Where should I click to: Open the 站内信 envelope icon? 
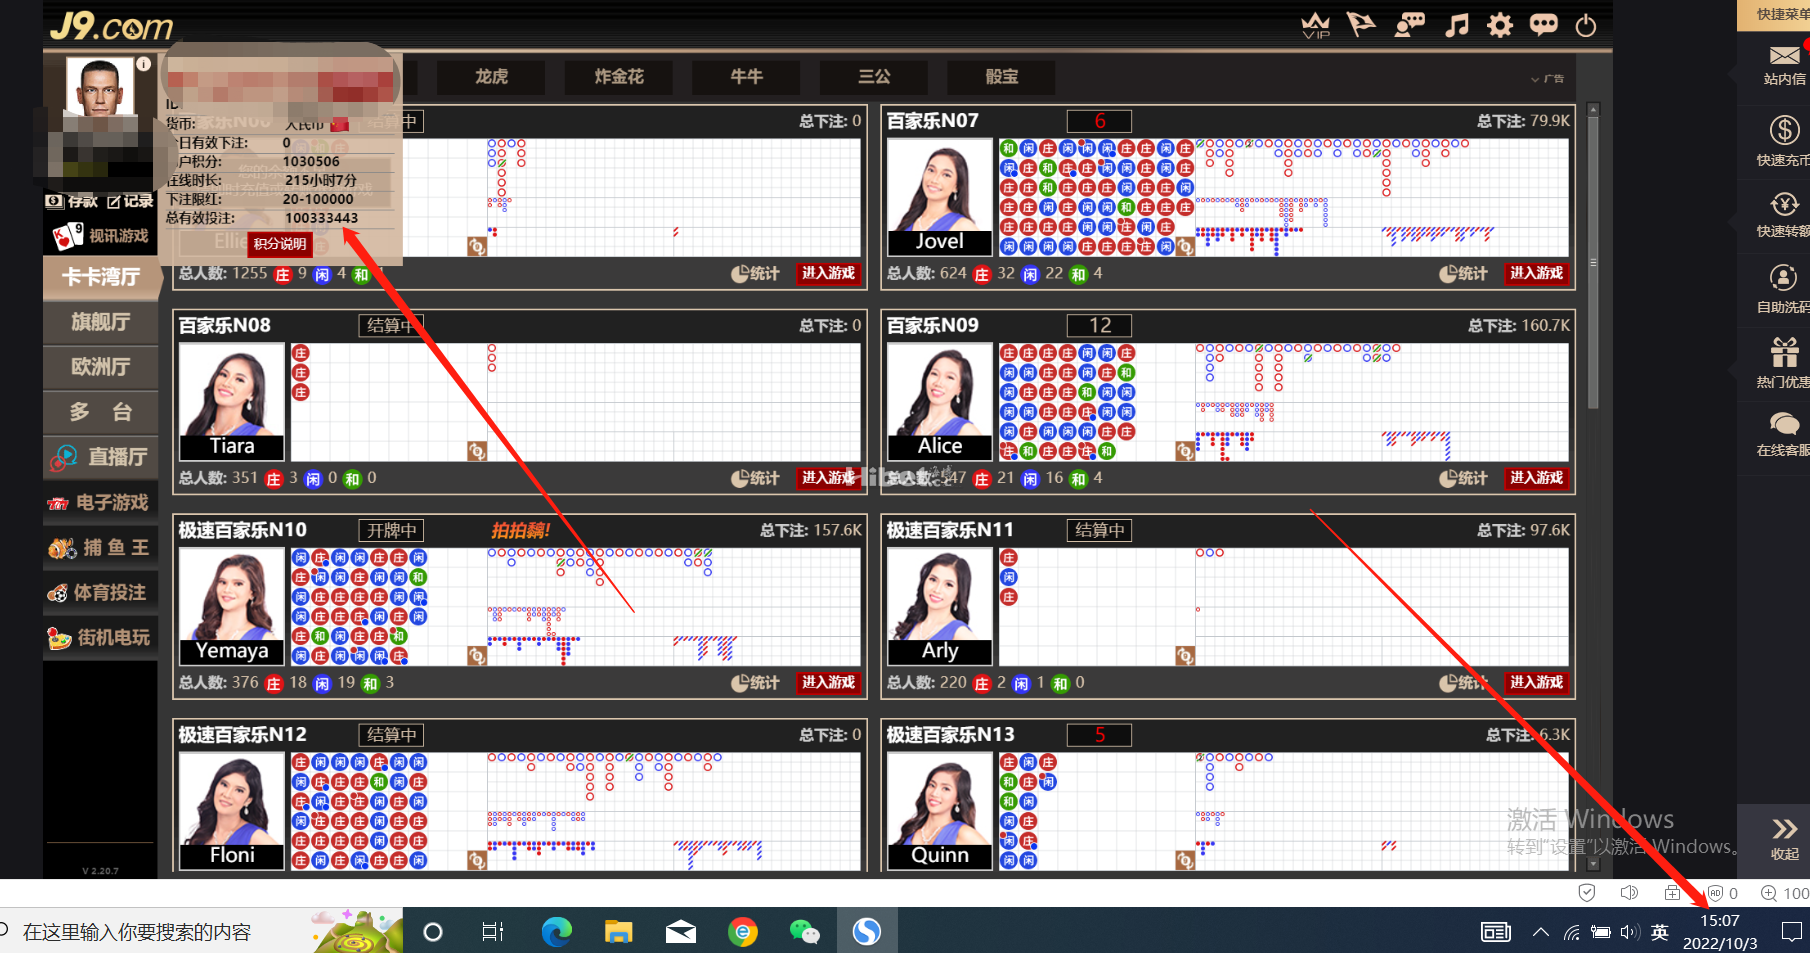[x=1784, y=56]
